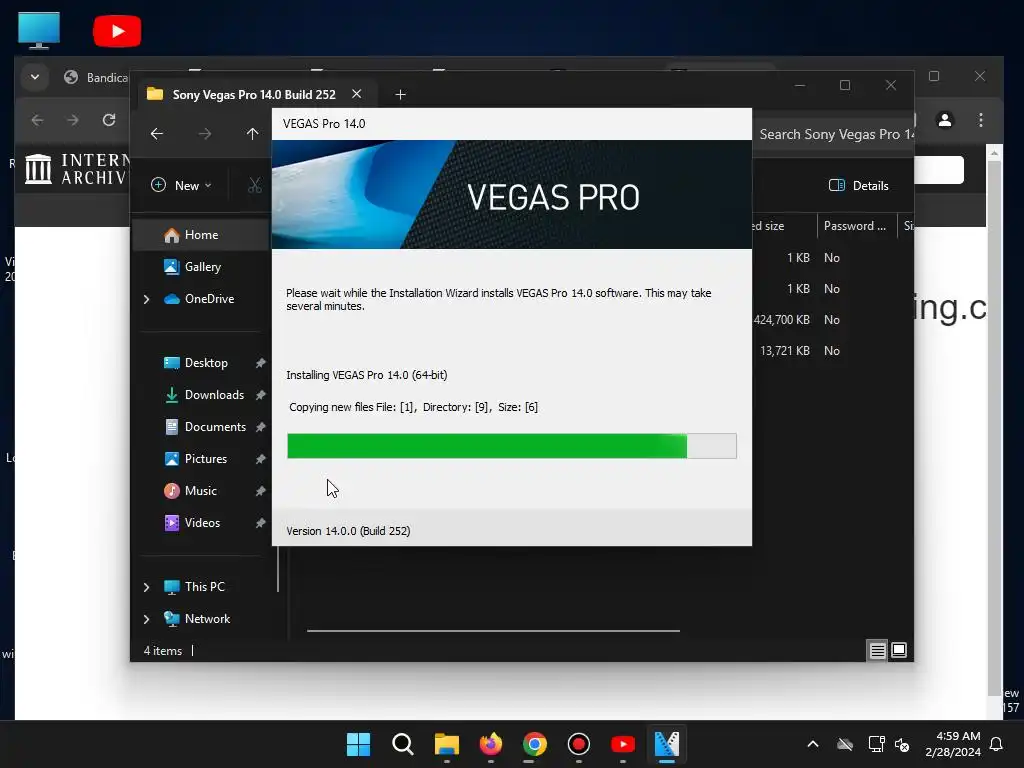Open Gallery in the sidebar
The height and width of the screenshot is (768, 1024).
(202, 267)
